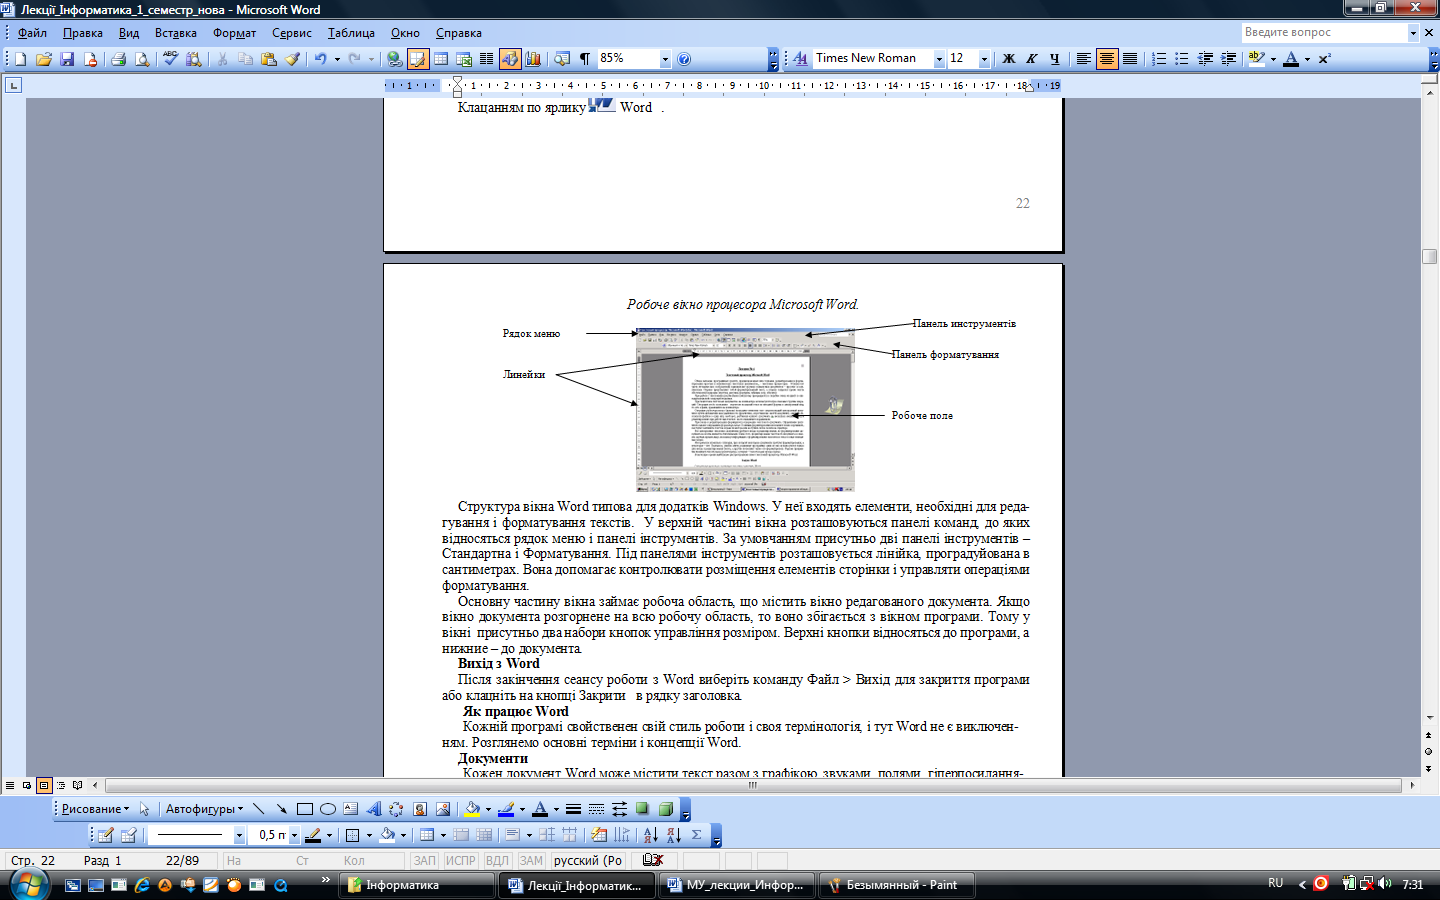Screen dimensions: 1440x900
Task: Open the Справка menu
Action: 459,33
